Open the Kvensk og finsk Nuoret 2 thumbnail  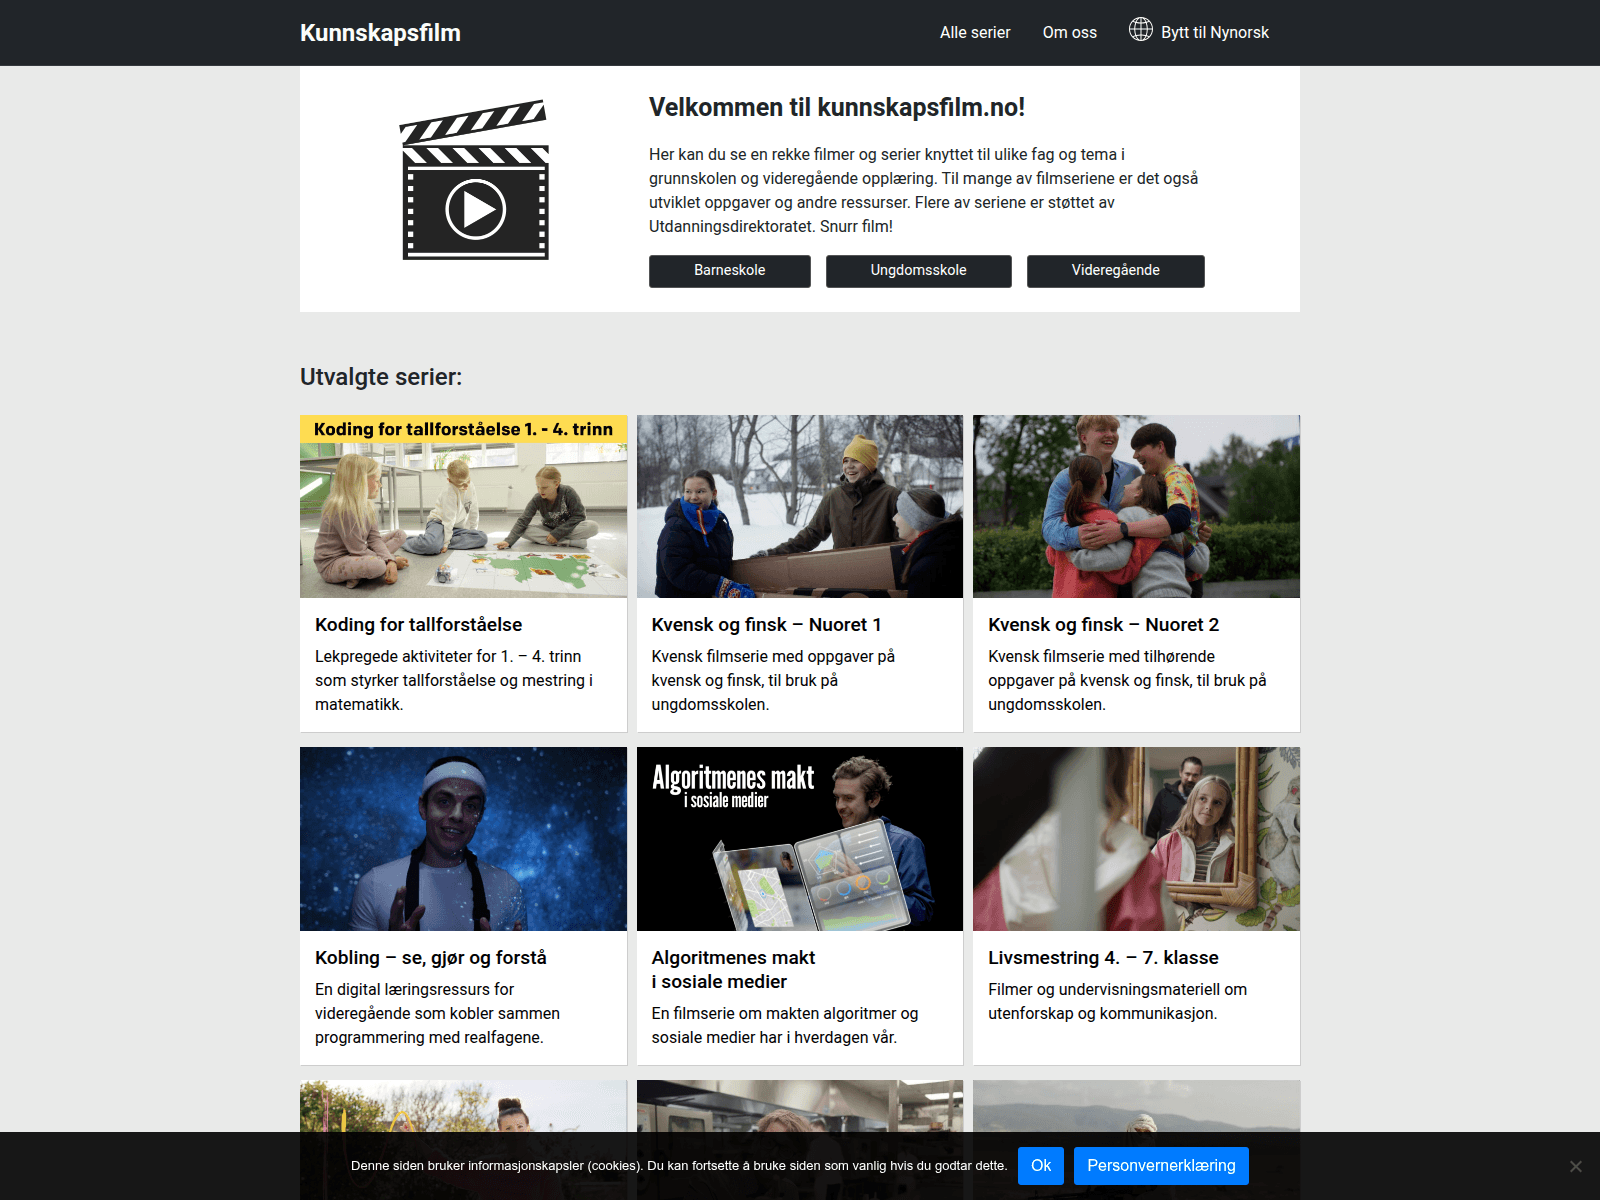pos(1136,506)
